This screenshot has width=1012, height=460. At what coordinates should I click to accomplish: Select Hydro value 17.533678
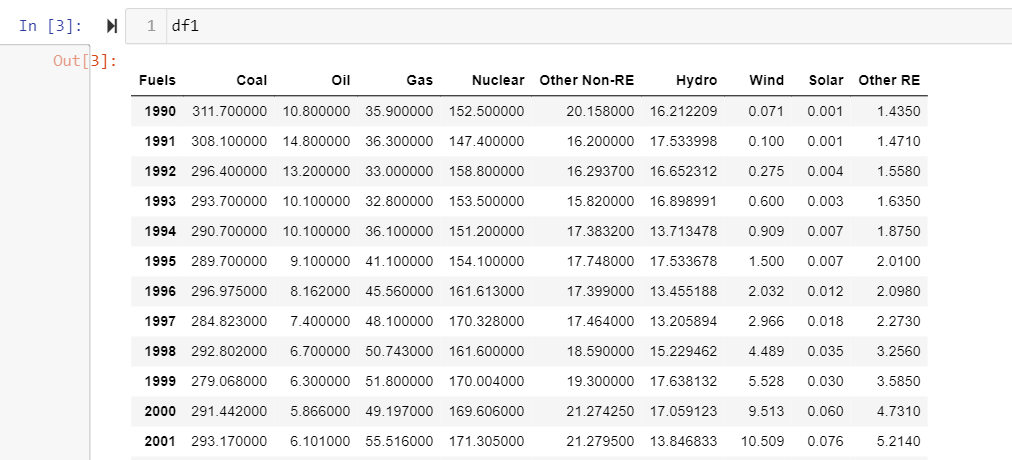pyautogui.click(x=683, y=261)
